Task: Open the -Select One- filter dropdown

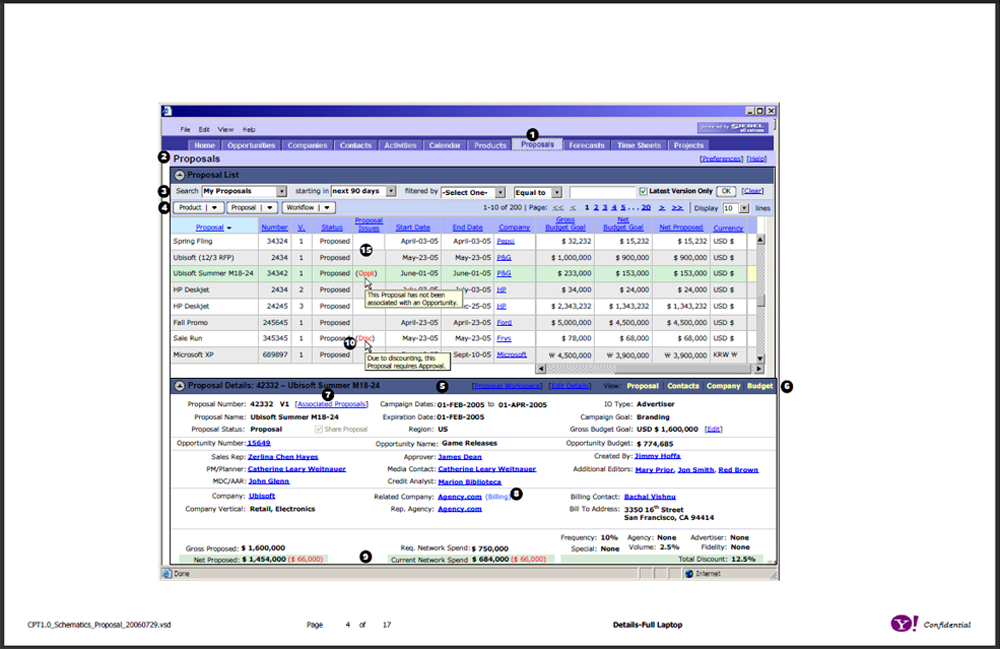Action: tap(500, 191)
